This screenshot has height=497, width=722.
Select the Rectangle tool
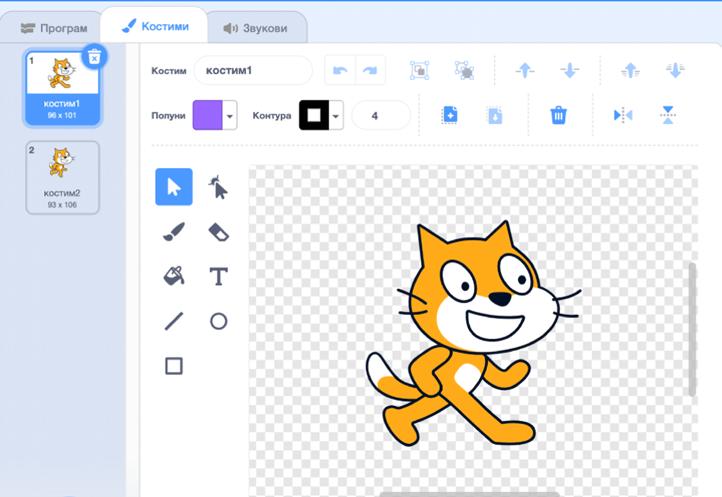174,366
